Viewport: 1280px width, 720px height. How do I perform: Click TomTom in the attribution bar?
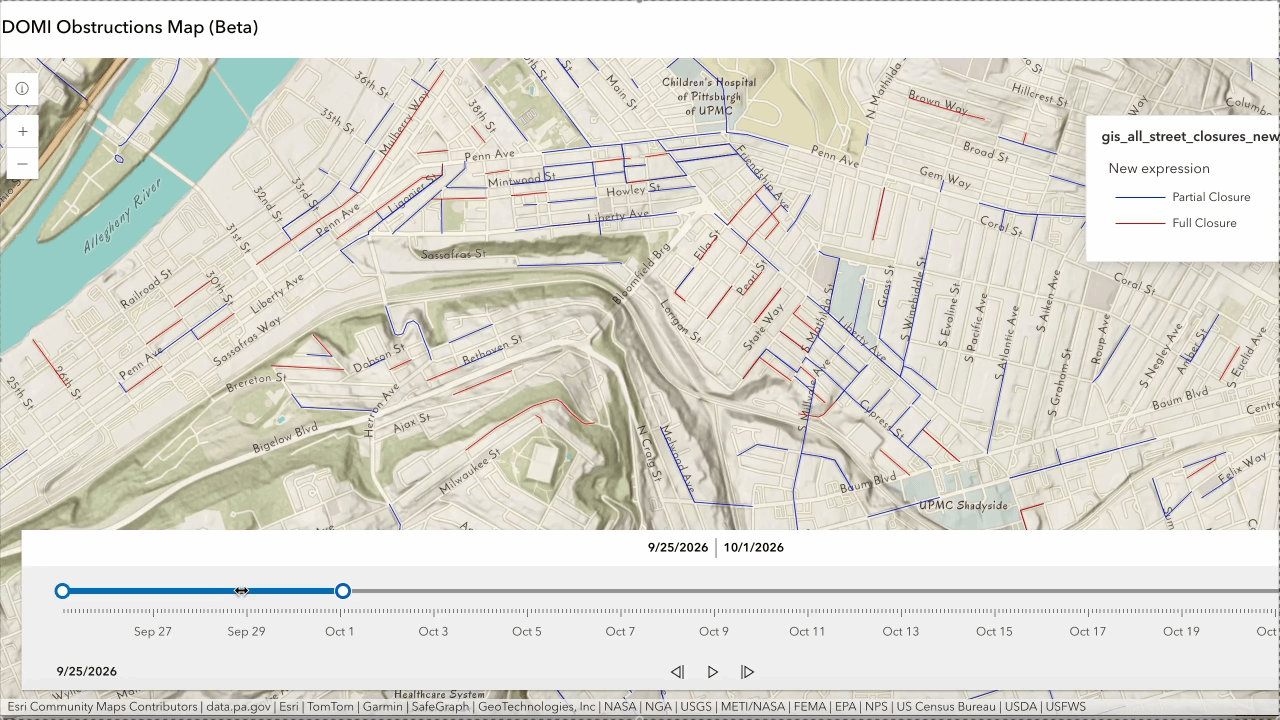click(x=331, y=707)
